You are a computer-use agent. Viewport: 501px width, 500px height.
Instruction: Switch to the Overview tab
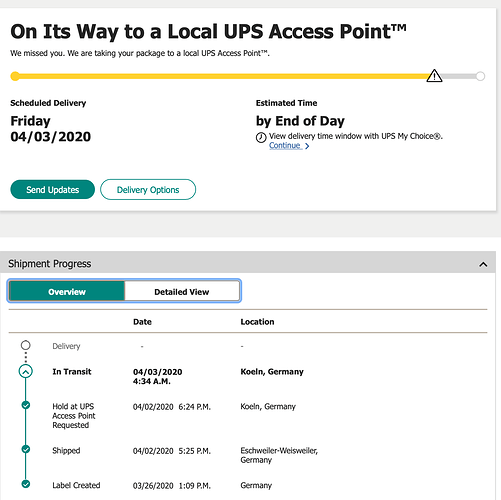67,292
